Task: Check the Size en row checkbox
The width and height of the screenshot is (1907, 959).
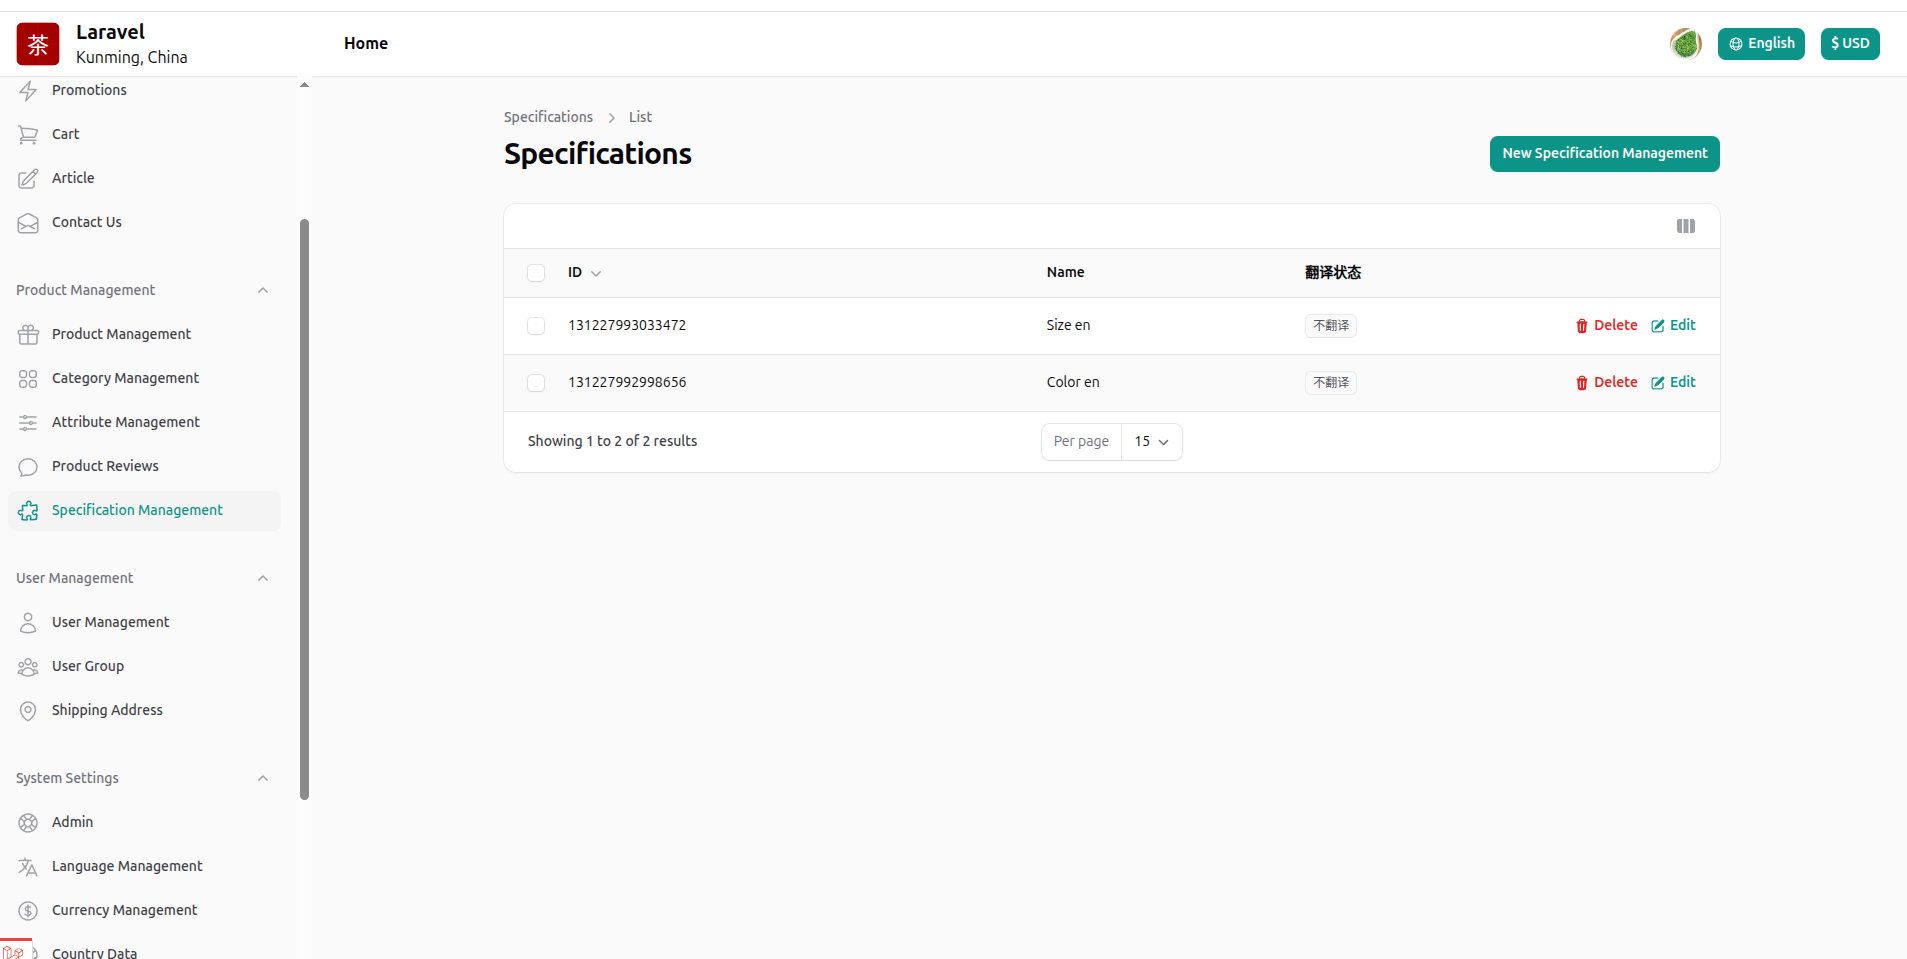Action: (536, 326)
